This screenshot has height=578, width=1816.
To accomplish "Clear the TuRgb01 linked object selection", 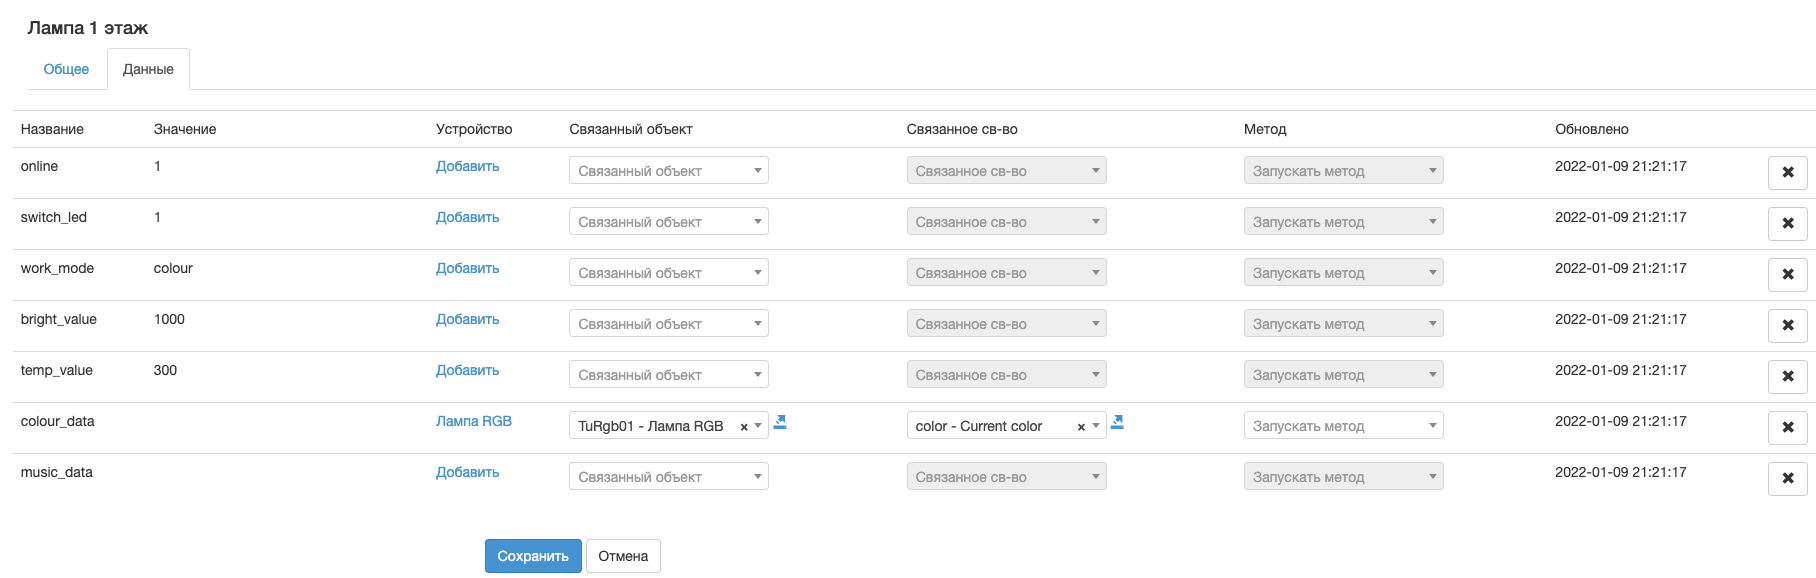I will coord(744,427).
